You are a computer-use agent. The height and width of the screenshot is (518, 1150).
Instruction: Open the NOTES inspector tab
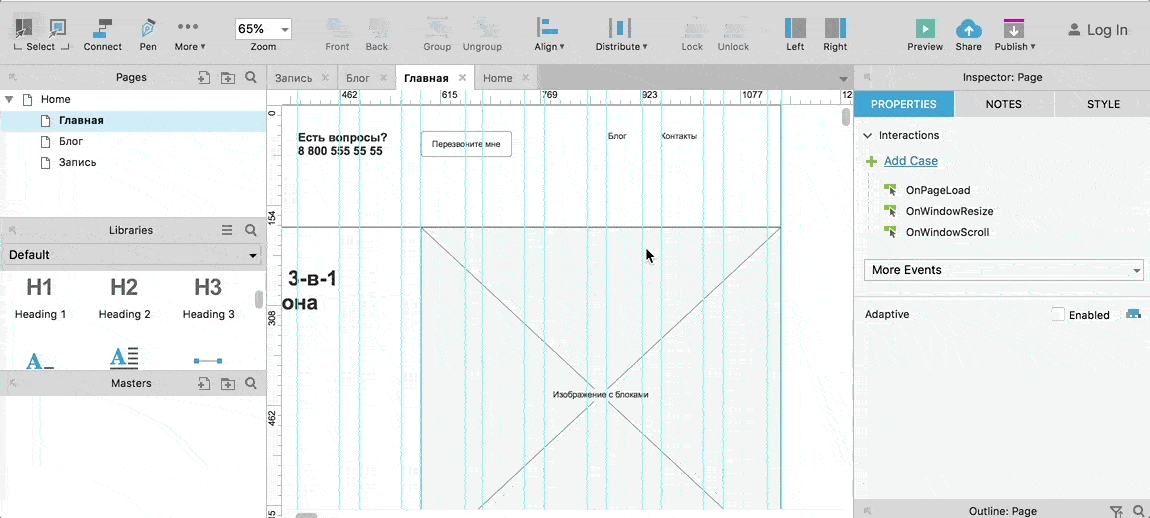(1003, 104)
